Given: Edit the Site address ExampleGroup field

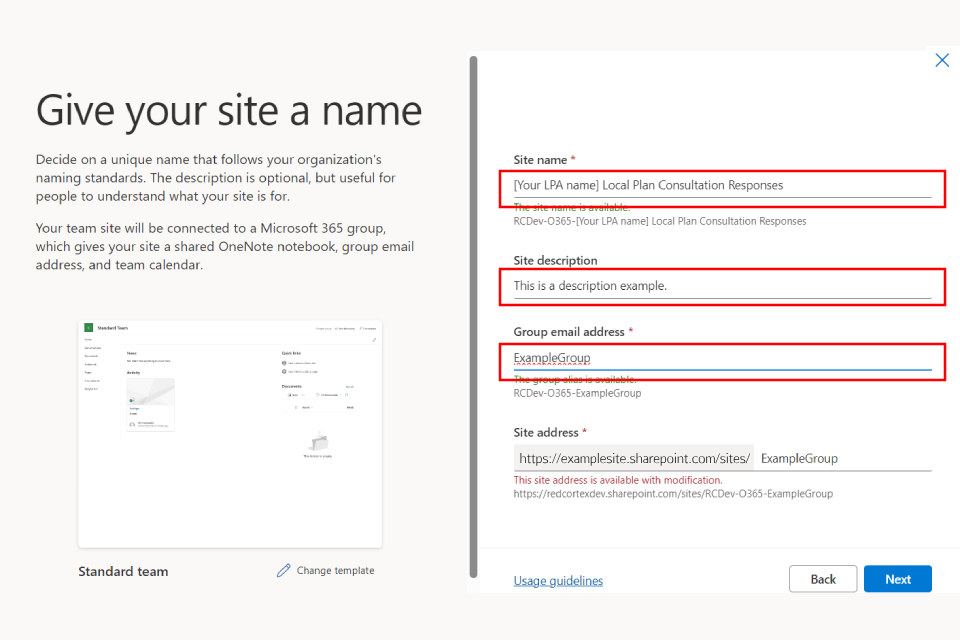Looking at the screenshot, I should tap(842, 458).
